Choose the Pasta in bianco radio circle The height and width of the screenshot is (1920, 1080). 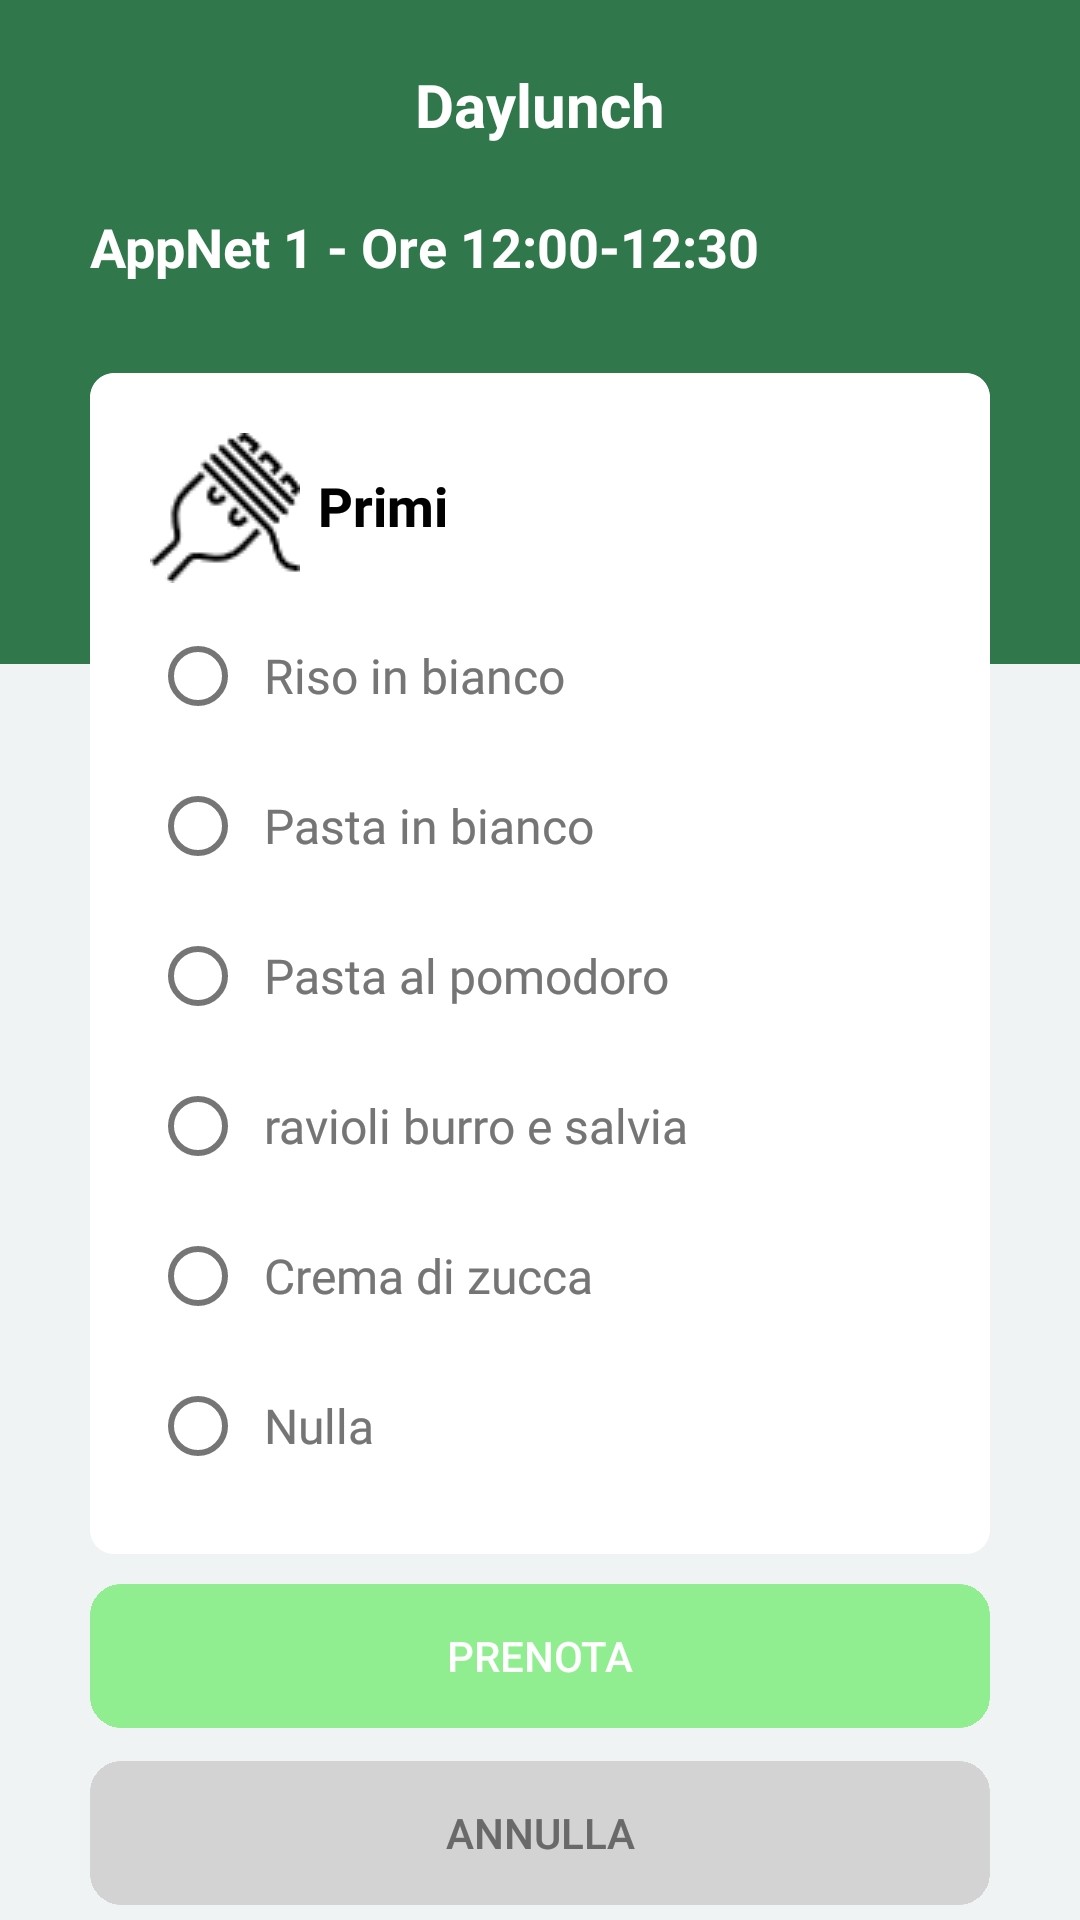tap(198, 826)
